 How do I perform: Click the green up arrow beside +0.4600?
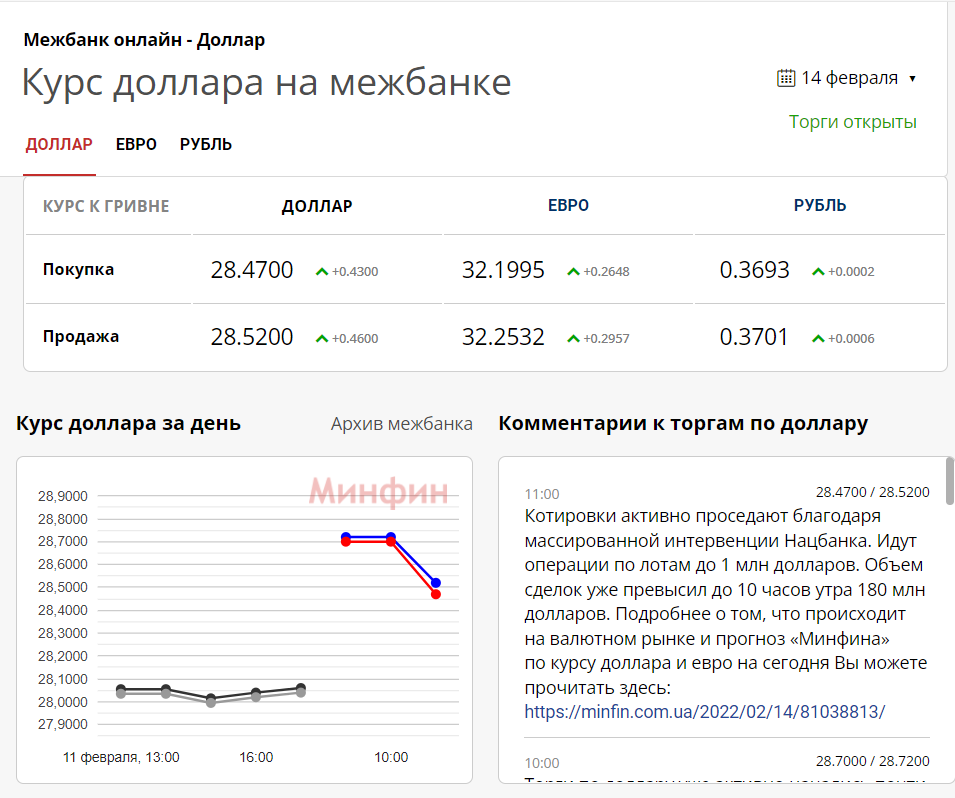pyautogui.click(x=322, y=337)
